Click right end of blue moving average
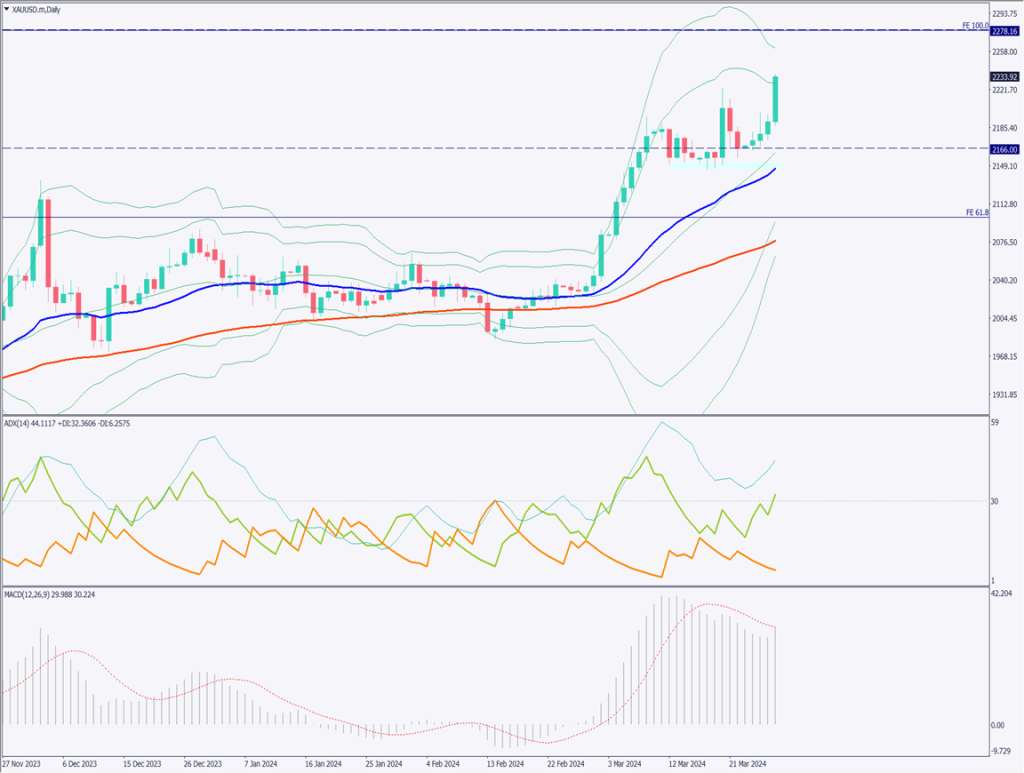The image size is (1024, 773). coord(775,170)
